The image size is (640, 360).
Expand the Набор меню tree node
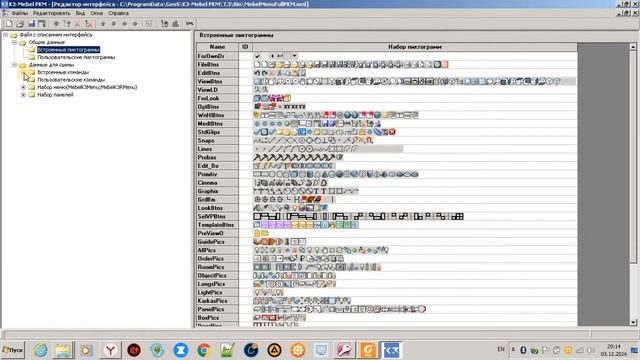click(23, 87)
